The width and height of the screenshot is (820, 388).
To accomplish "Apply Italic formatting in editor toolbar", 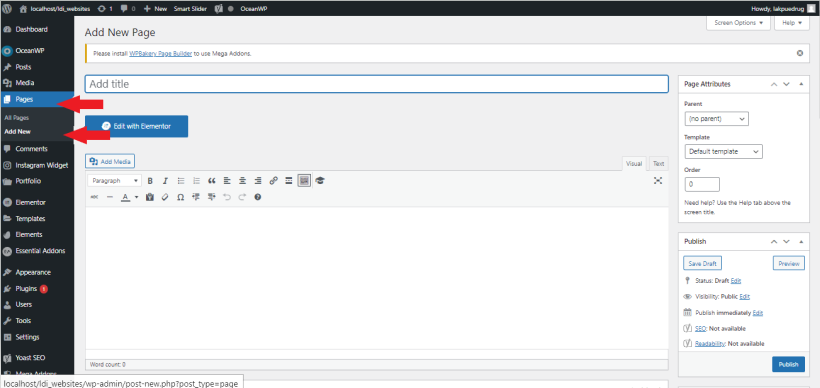I will [x=165, y=181].
